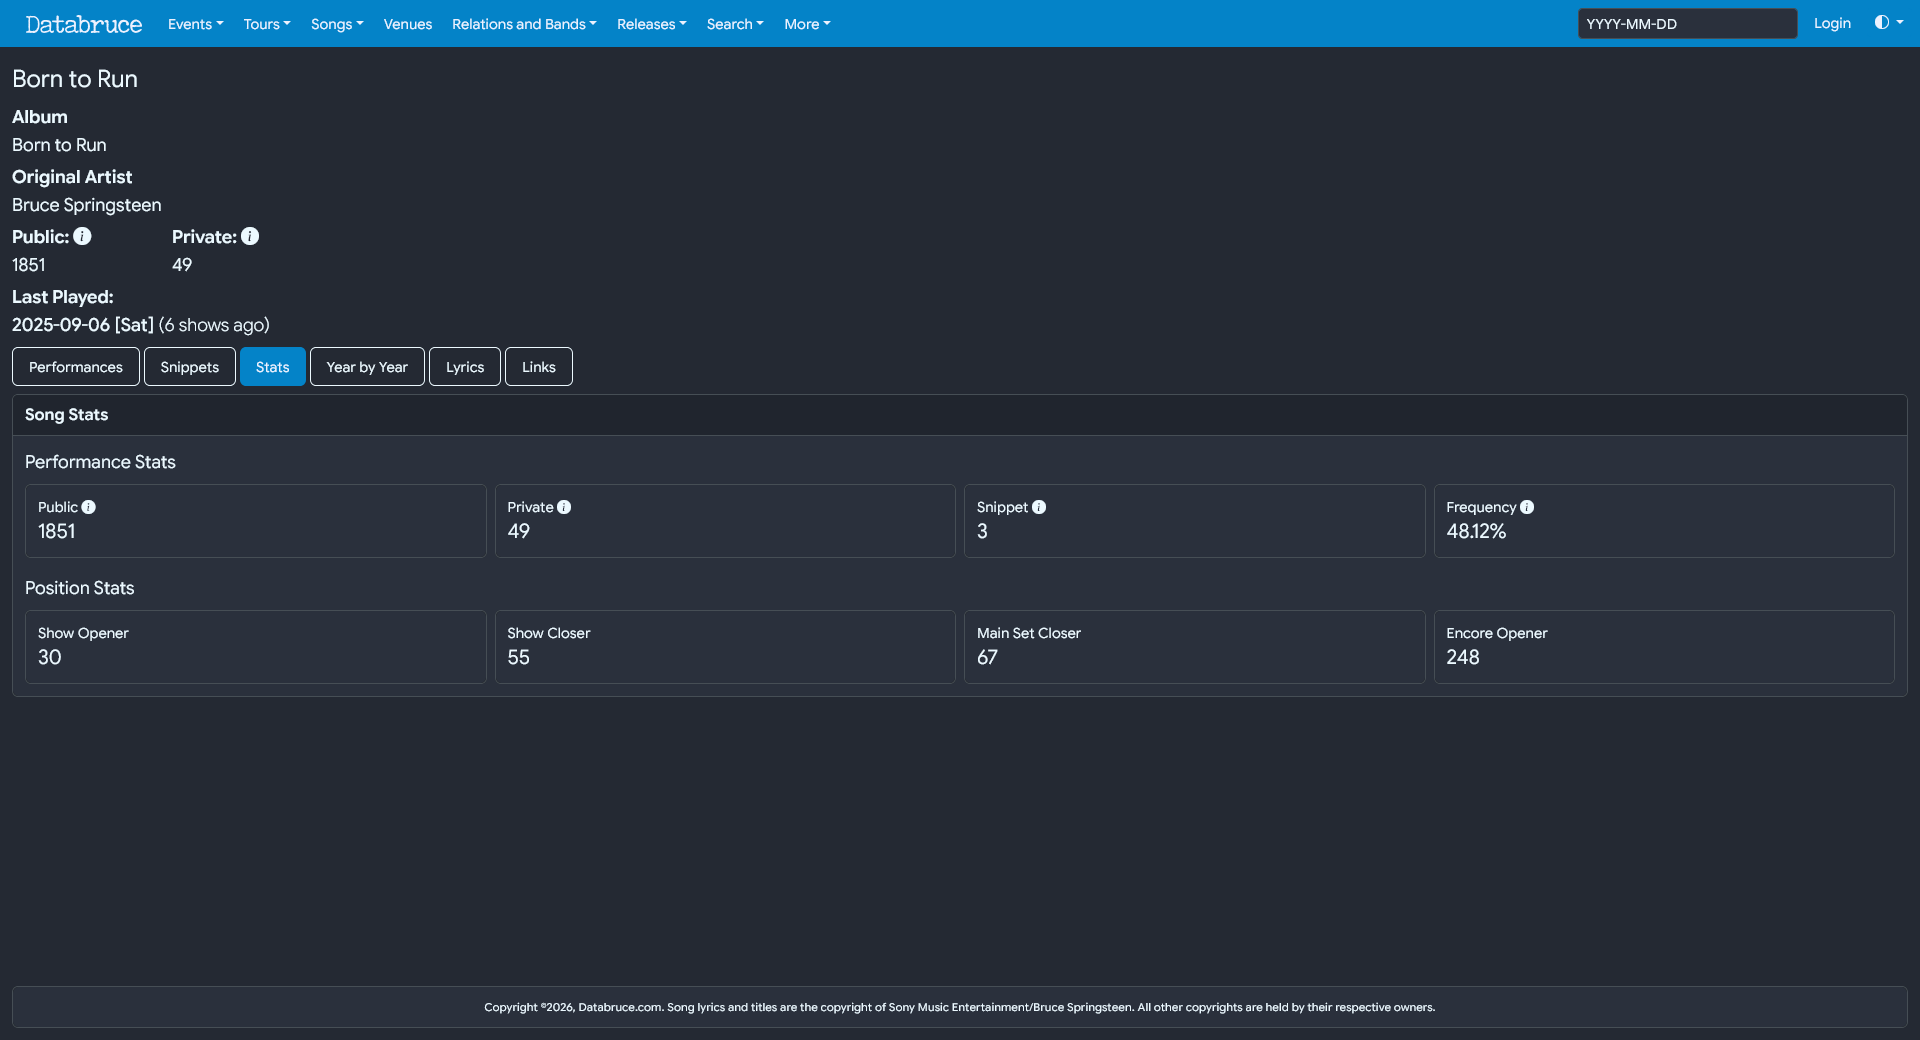Go to the Venues page
Viewport: 1920px width, 1040px height.
pos(408,24)
